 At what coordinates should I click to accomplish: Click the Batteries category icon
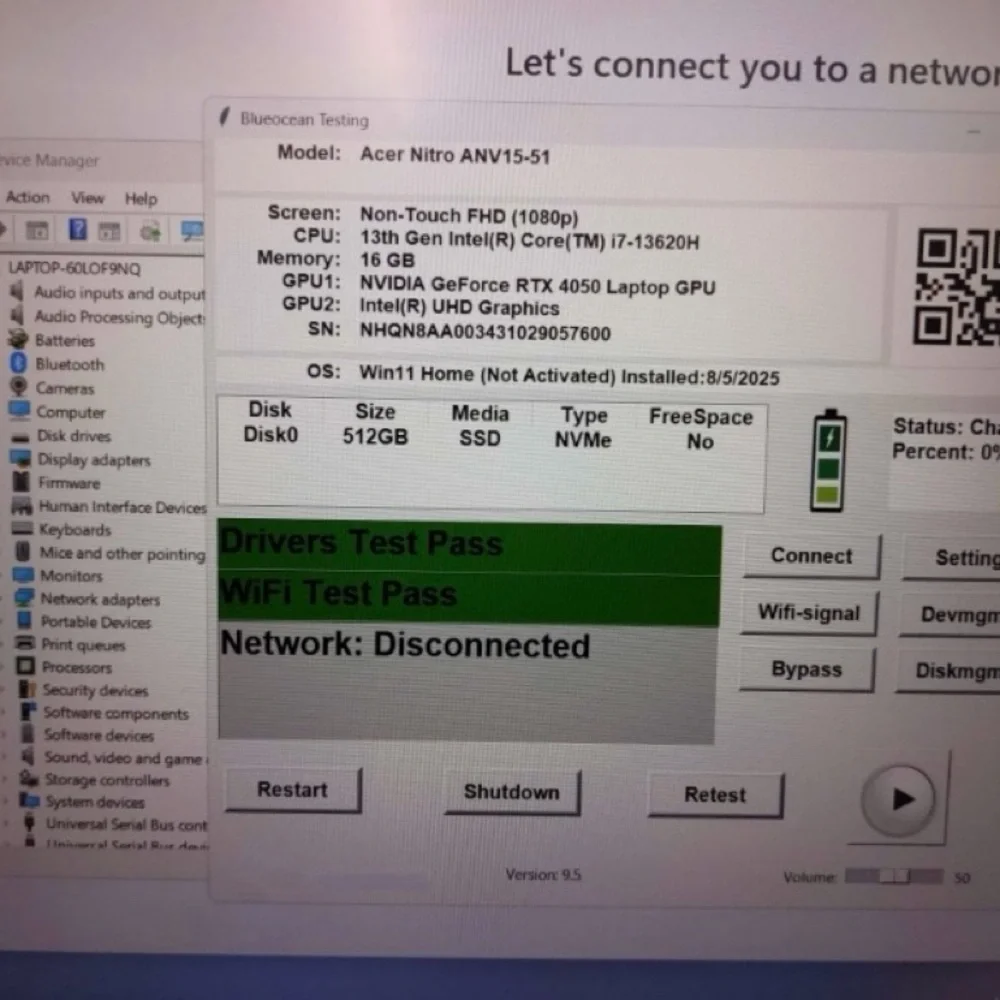(x=18, y=339)
